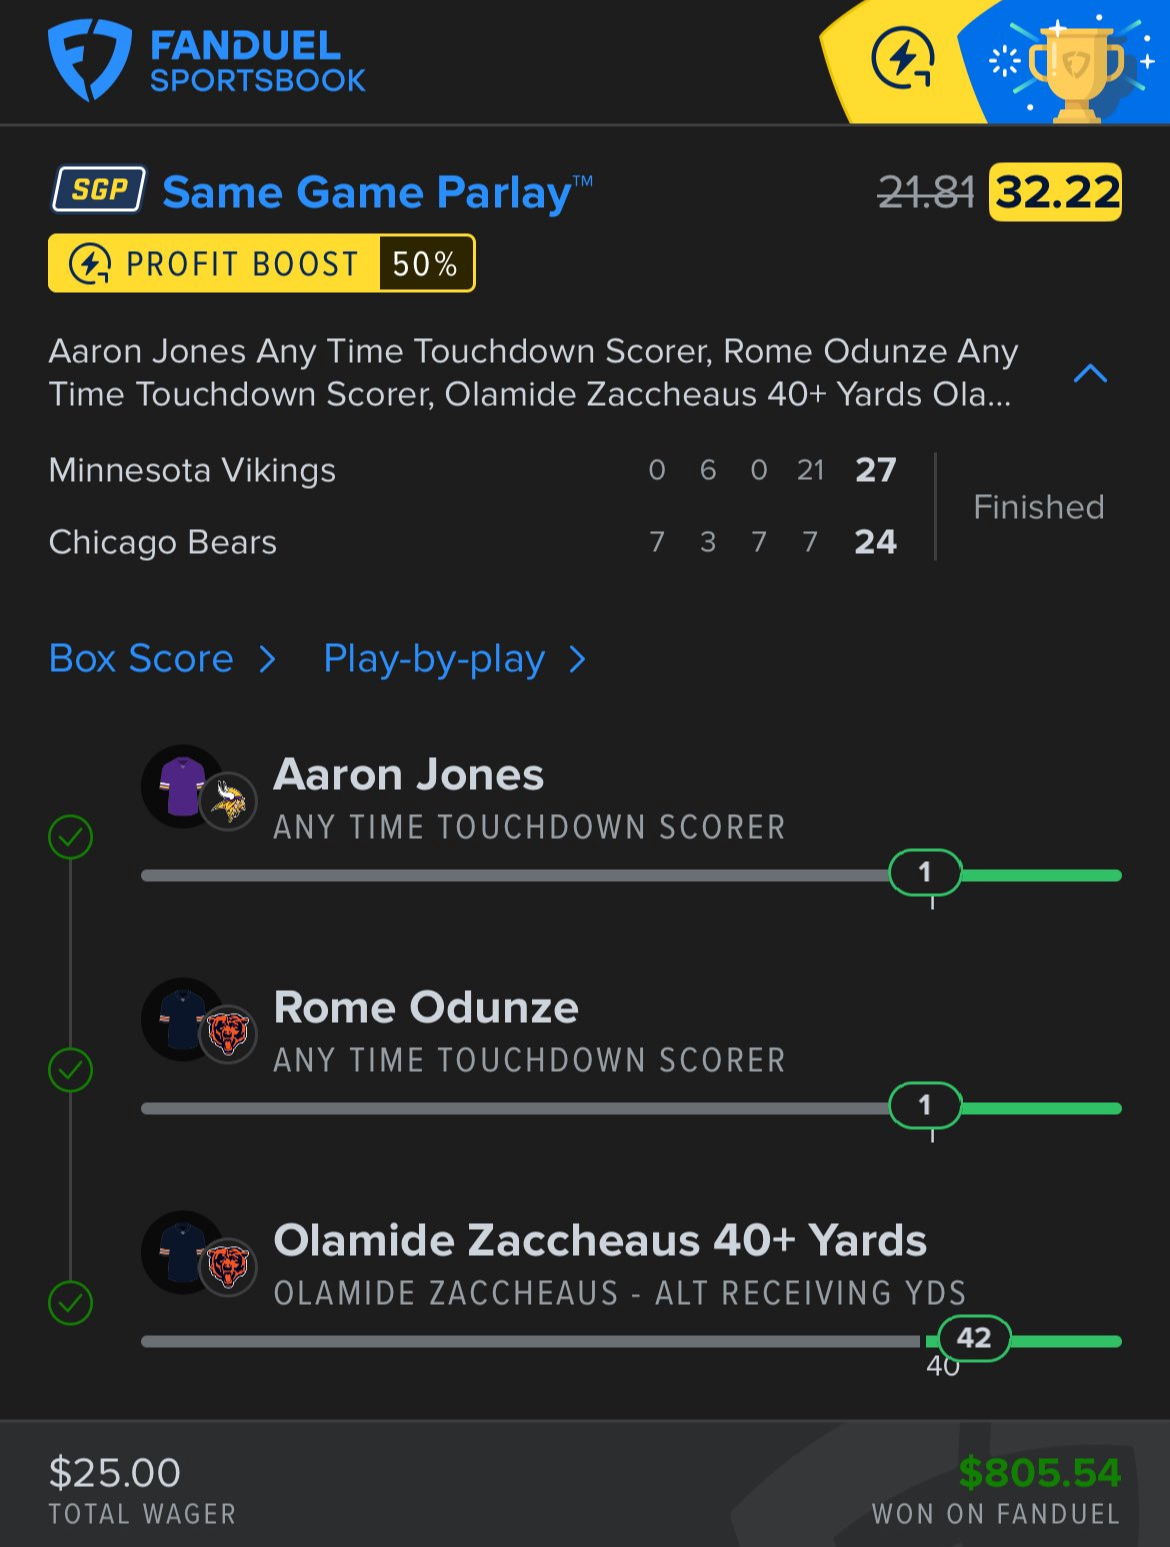Tap the $805.54 Won on FanDuel amount

(x=1039, y=1473)
